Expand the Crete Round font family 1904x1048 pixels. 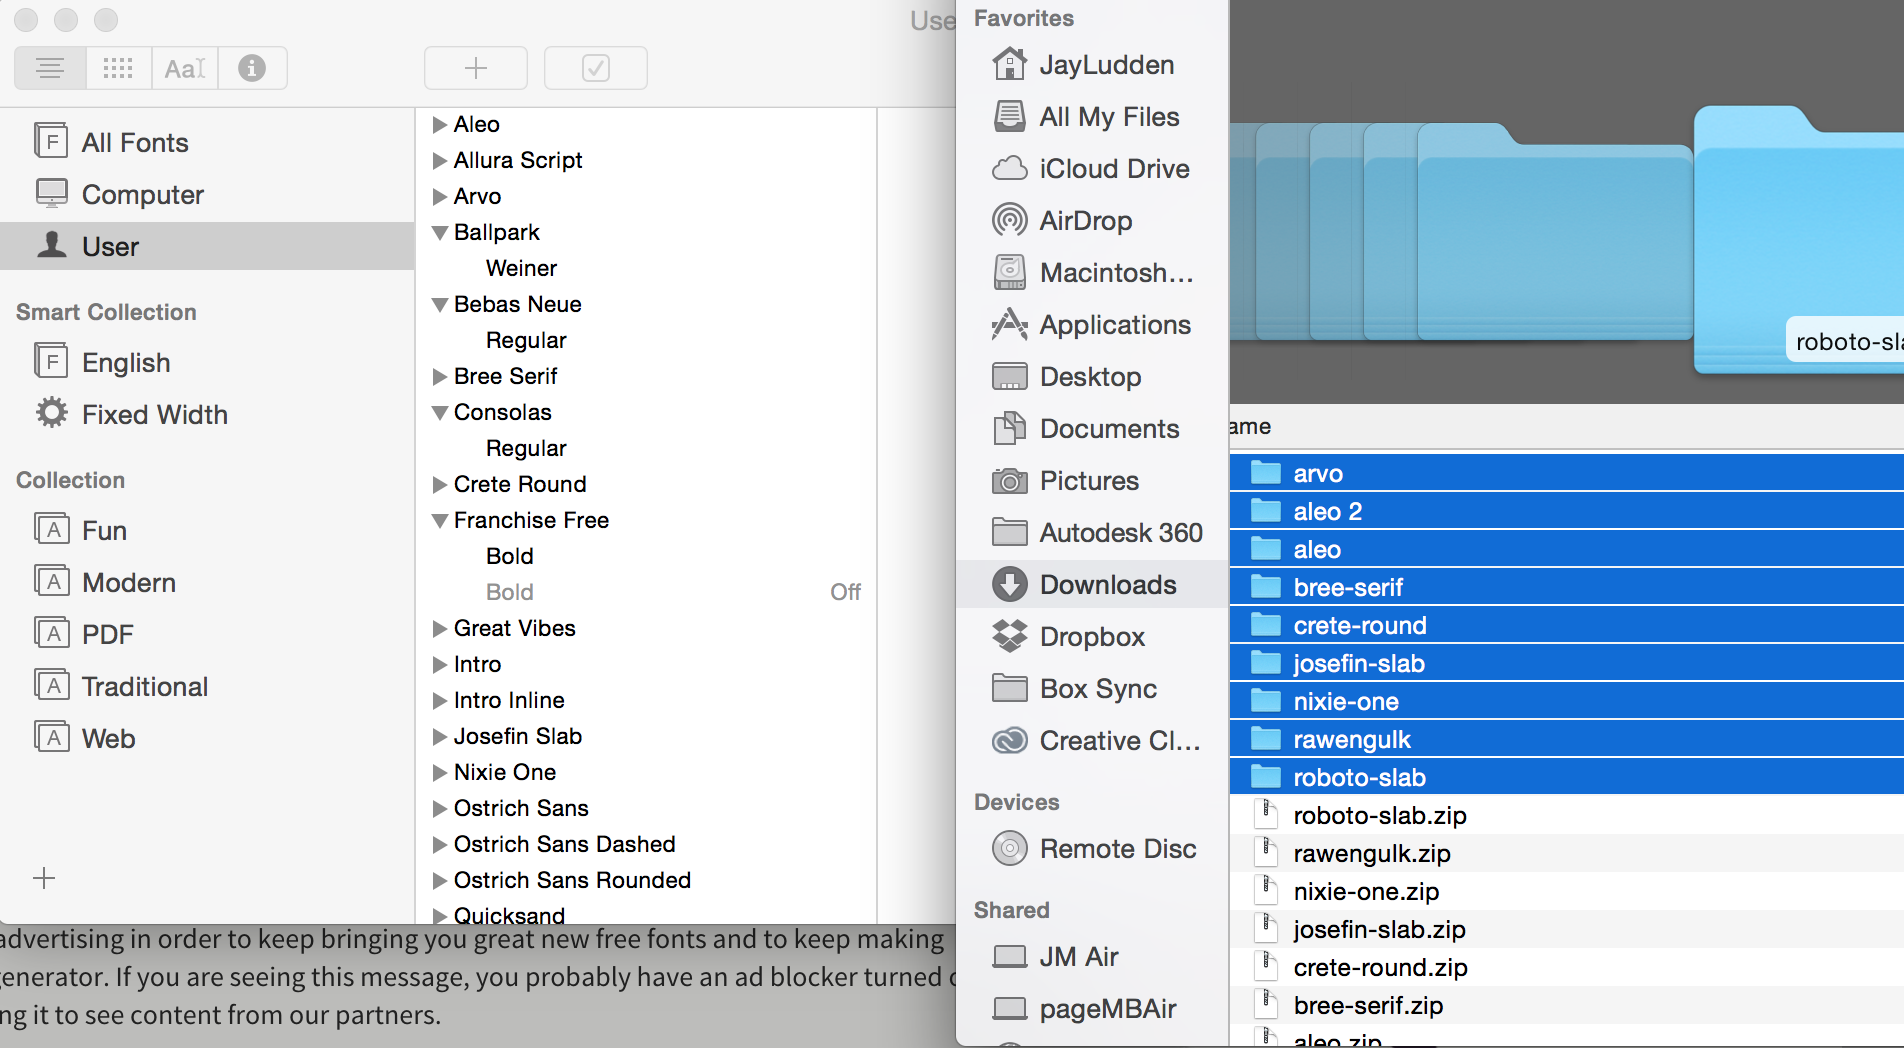(x=439, y=485)
